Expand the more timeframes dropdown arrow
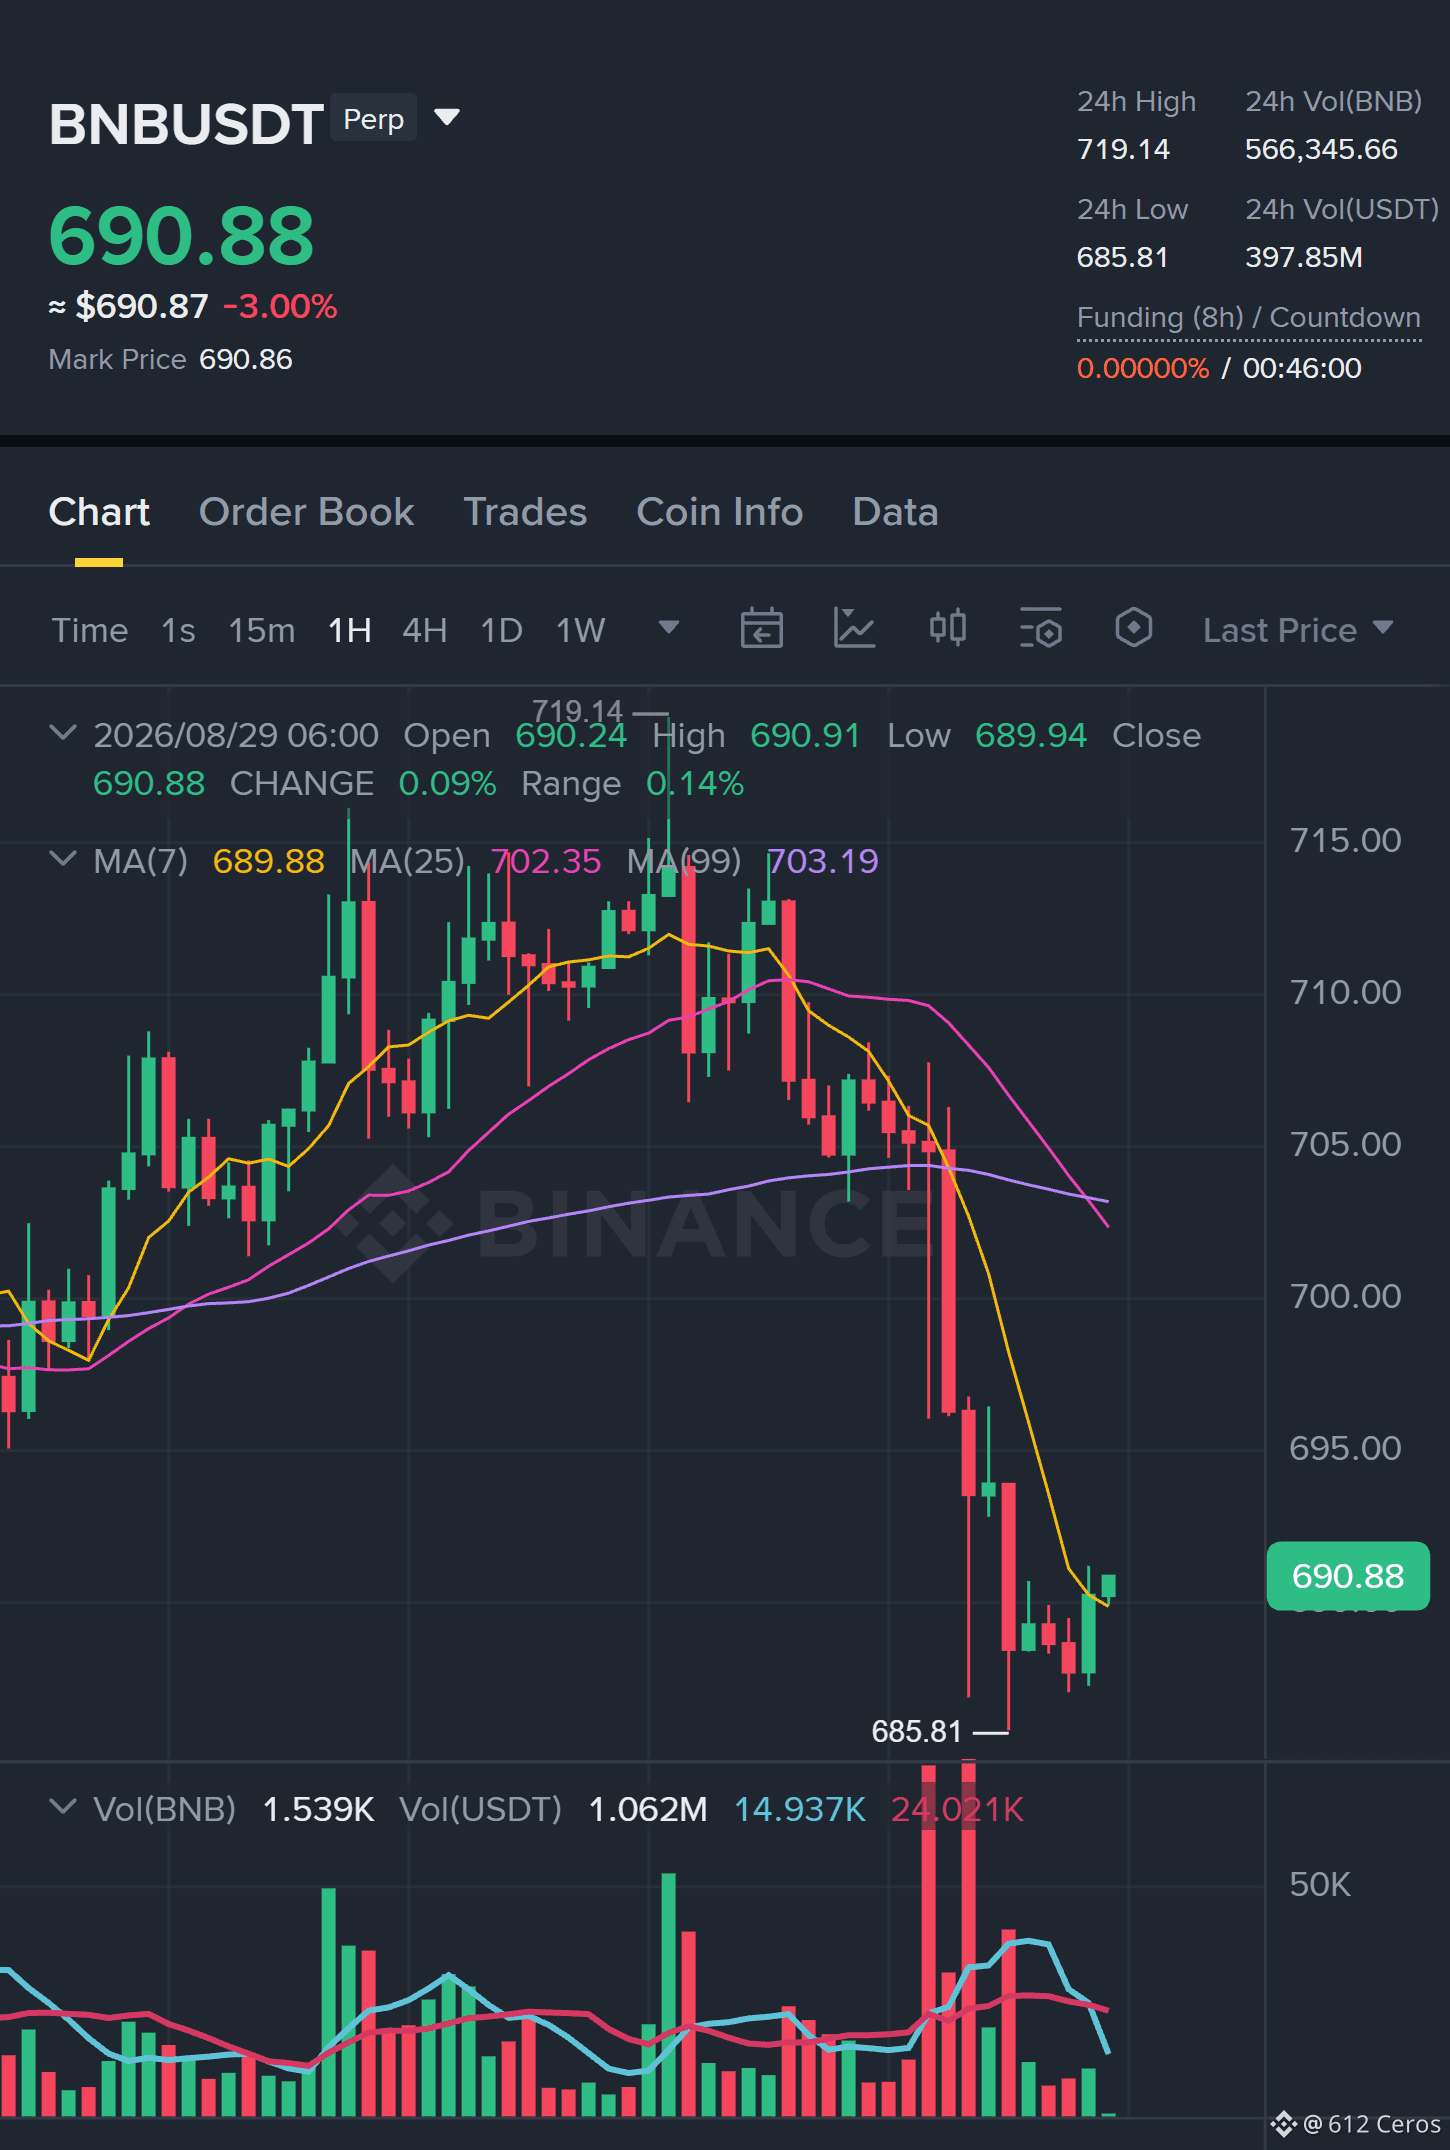1450x2150 pixels. 668,628
